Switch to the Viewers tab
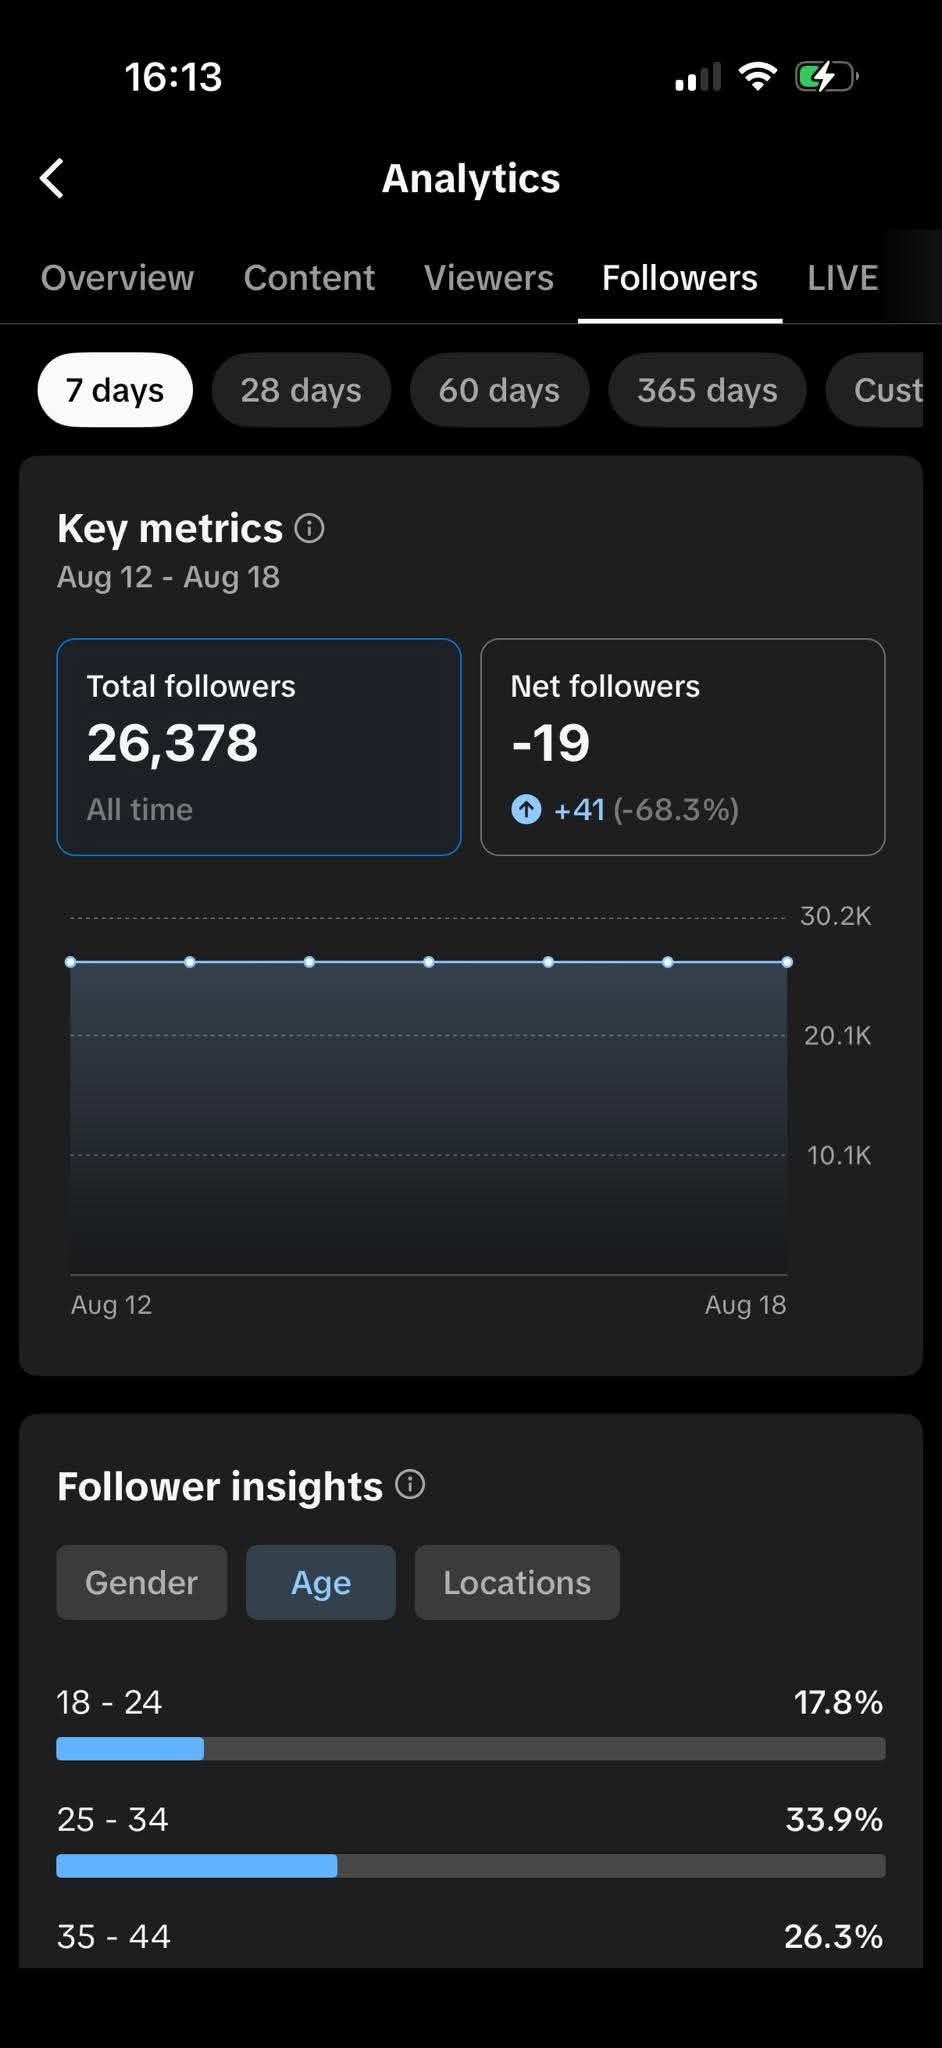942x2048 pixels. 488,277
